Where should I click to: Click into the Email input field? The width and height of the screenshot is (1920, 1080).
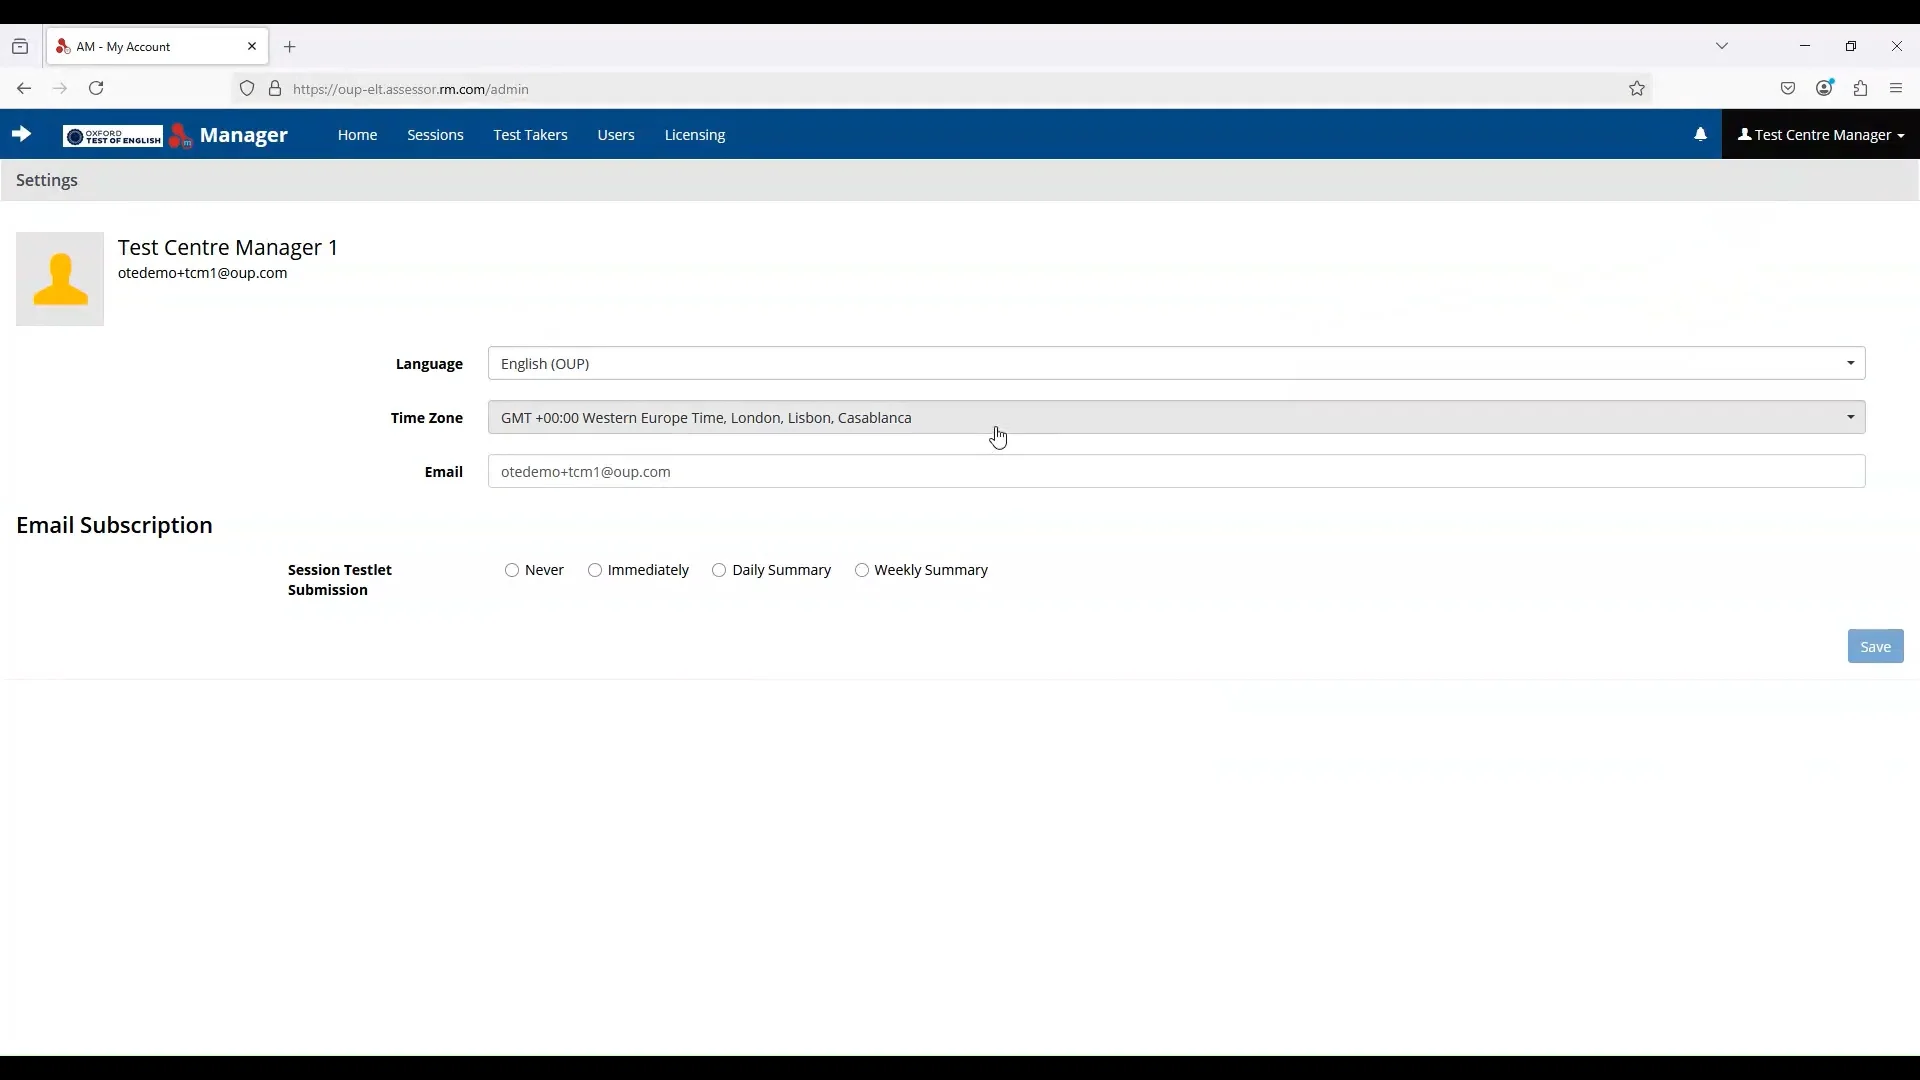1176,472
